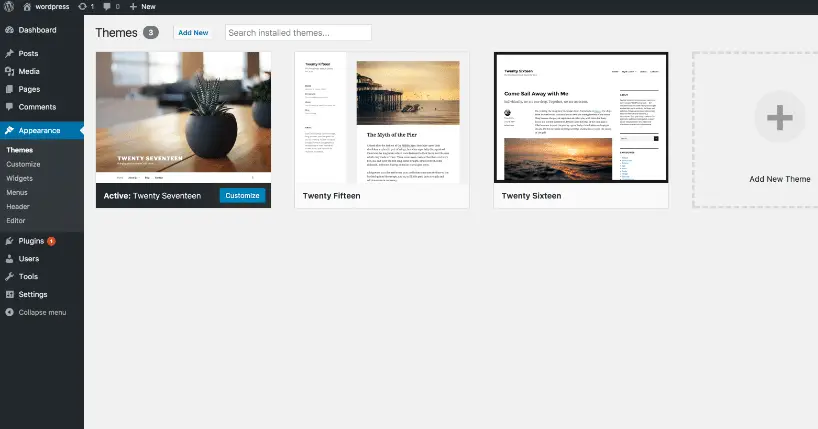Image resolution: width=818 pixels, height=429 pixels.
Task: Open Widgets submenu item
Action: point(19,178)
